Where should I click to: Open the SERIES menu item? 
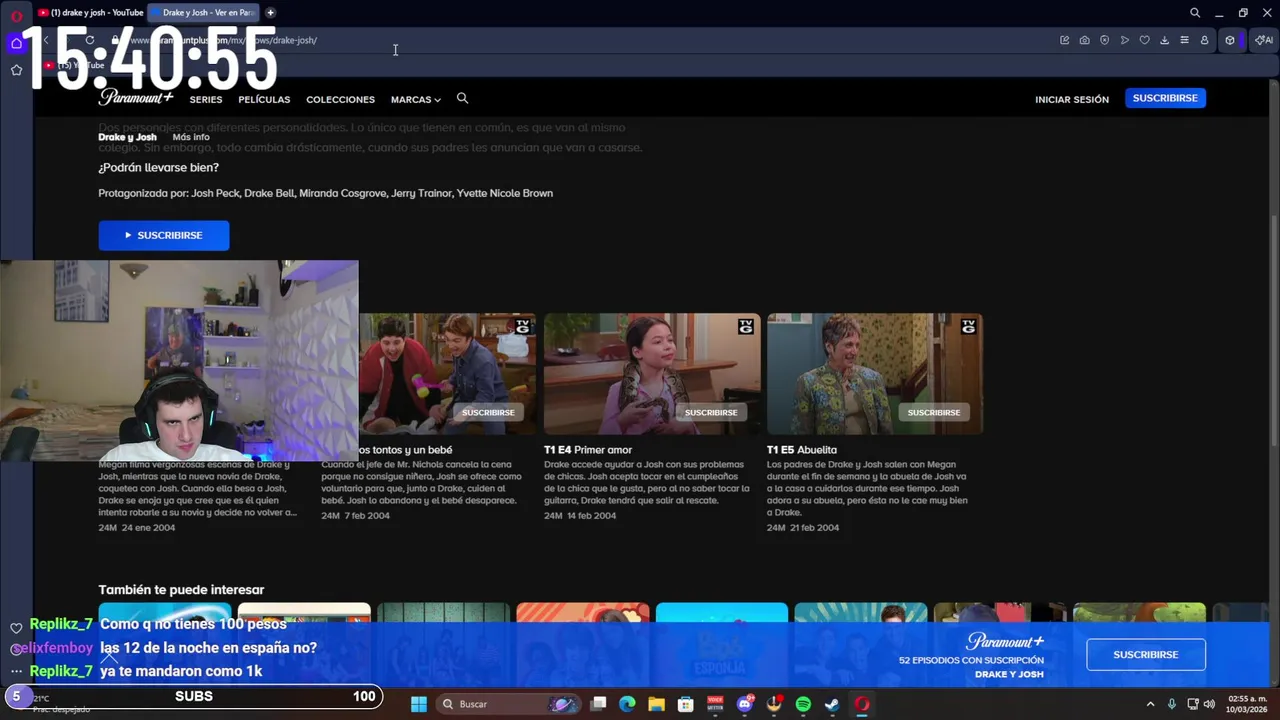tap(206, 99)
